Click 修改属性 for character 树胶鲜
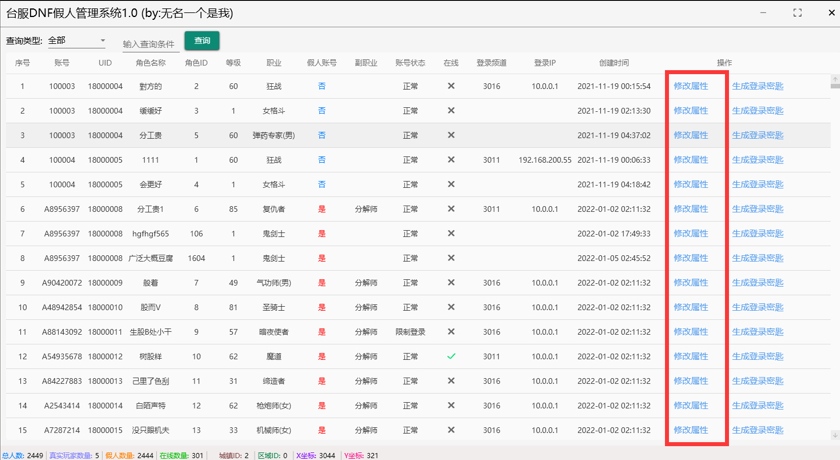840x460 pixels. coord(690,356)
